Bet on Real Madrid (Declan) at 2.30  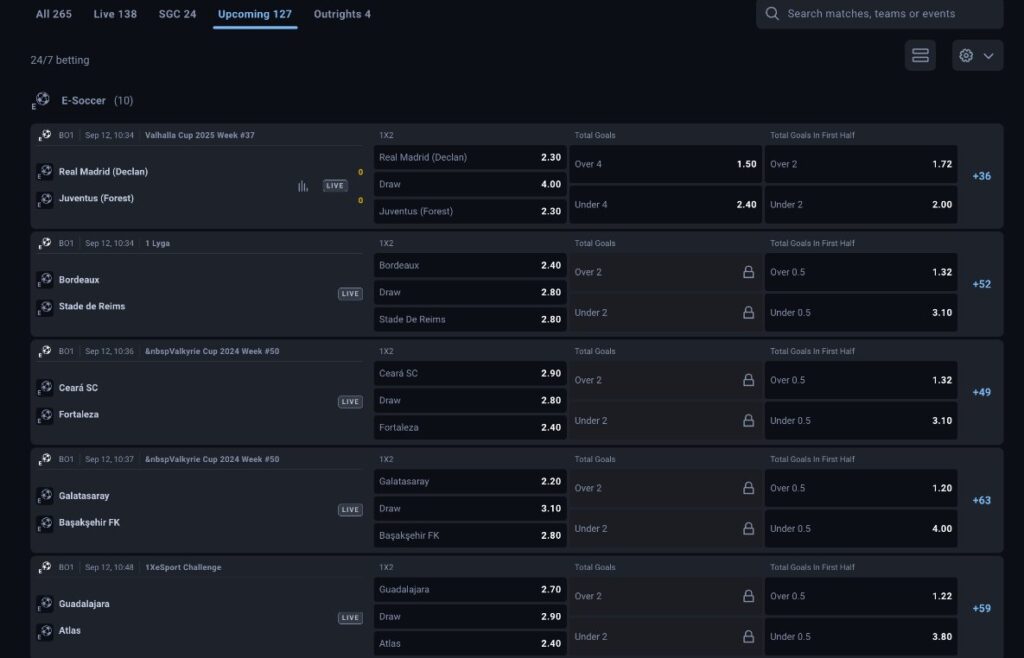pos(470,157)
